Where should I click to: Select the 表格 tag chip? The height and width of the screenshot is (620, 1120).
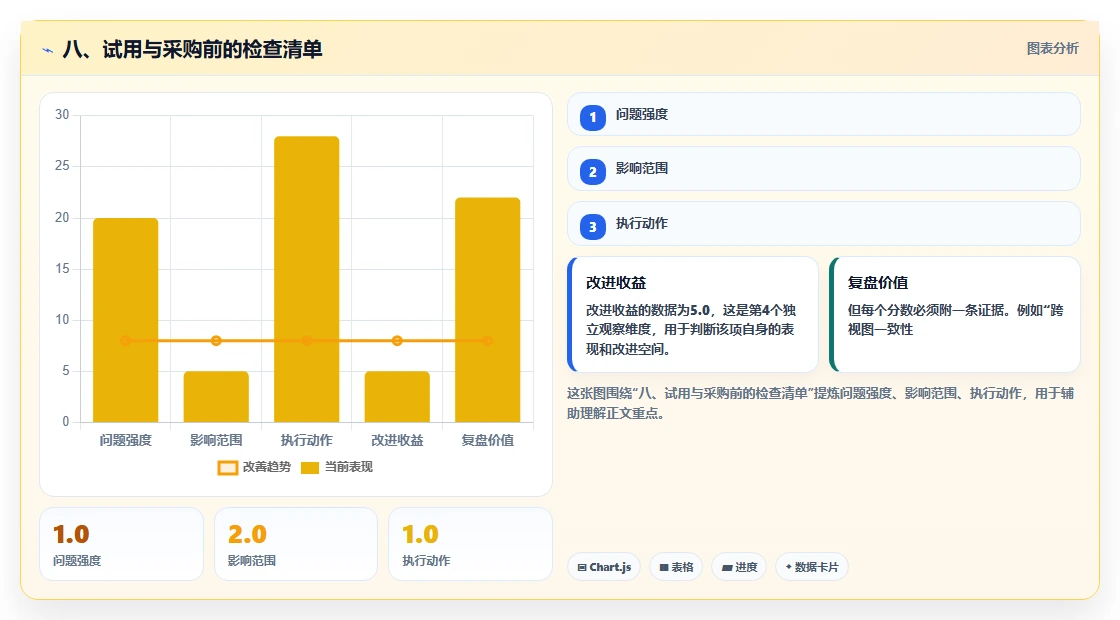click(676, 567)
